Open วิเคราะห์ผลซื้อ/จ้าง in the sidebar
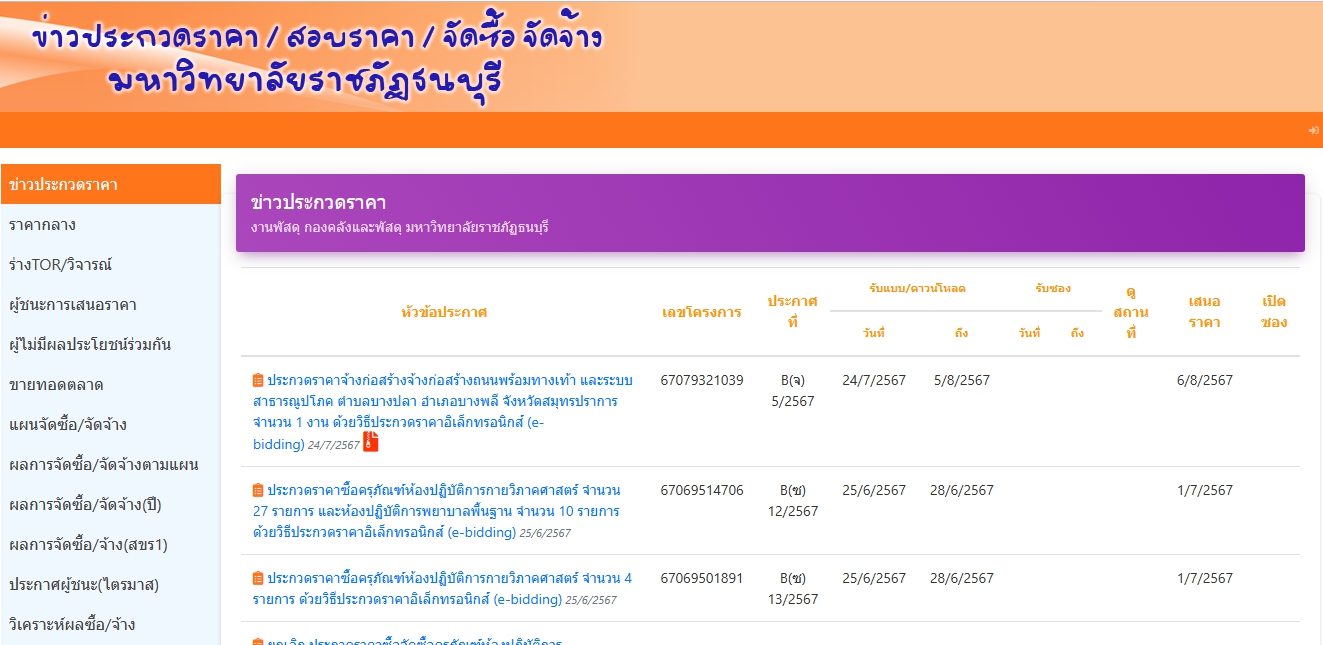The width and height of the screenshot is (1323, 645). click(x=111, y=624)
